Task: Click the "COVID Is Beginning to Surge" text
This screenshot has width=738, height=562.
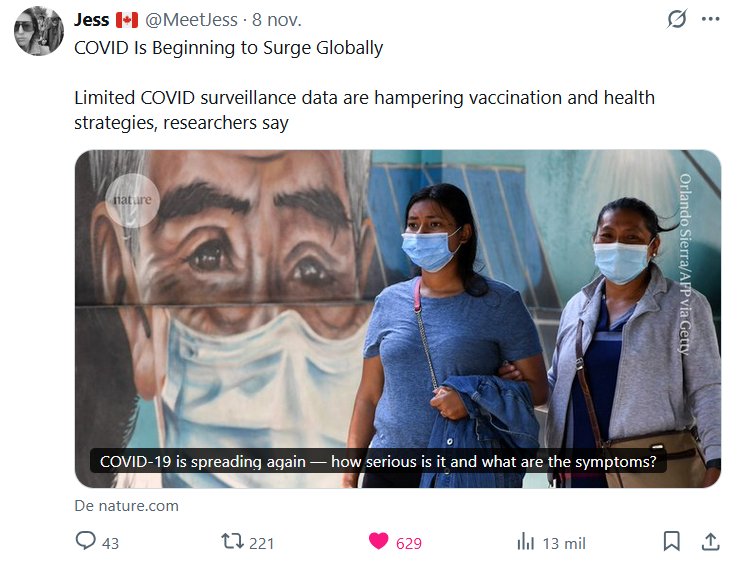Action: click(x=229, y=48)
